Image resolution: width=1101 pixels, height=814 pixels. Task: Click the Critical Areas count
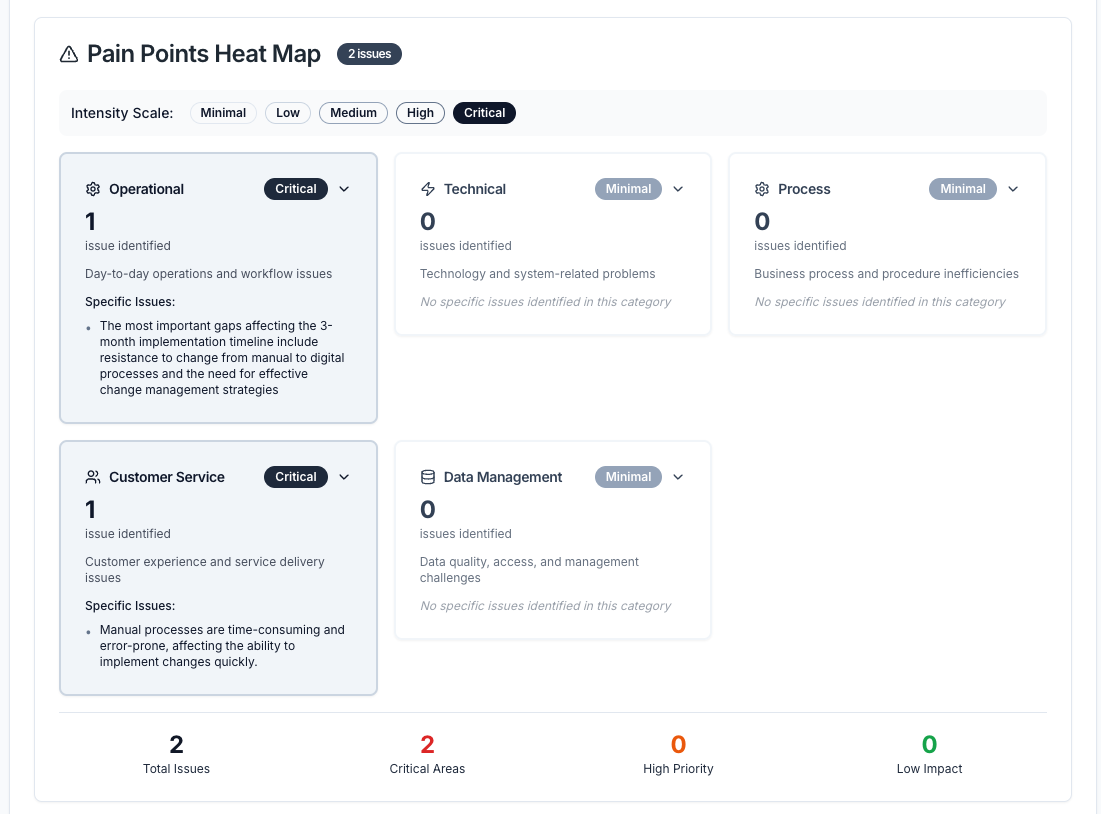[x=427, y=768]
